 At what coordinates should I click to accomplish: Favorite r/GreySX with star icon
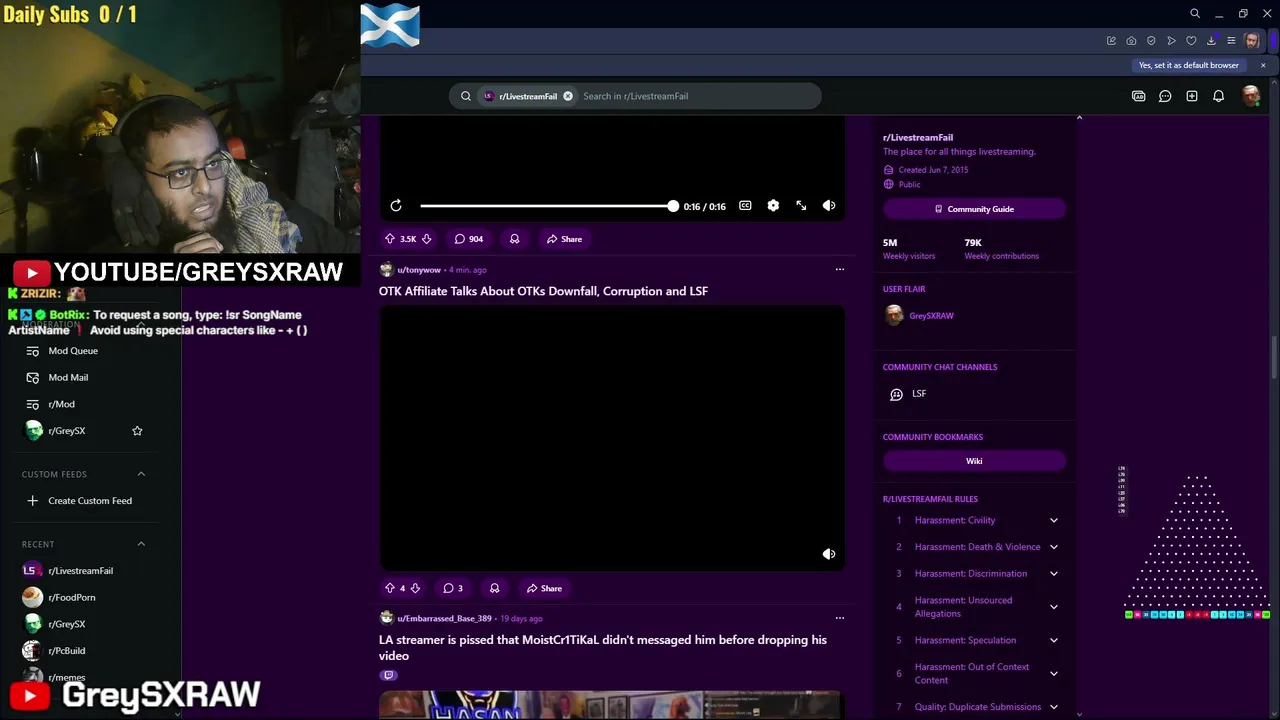(137, 431)
